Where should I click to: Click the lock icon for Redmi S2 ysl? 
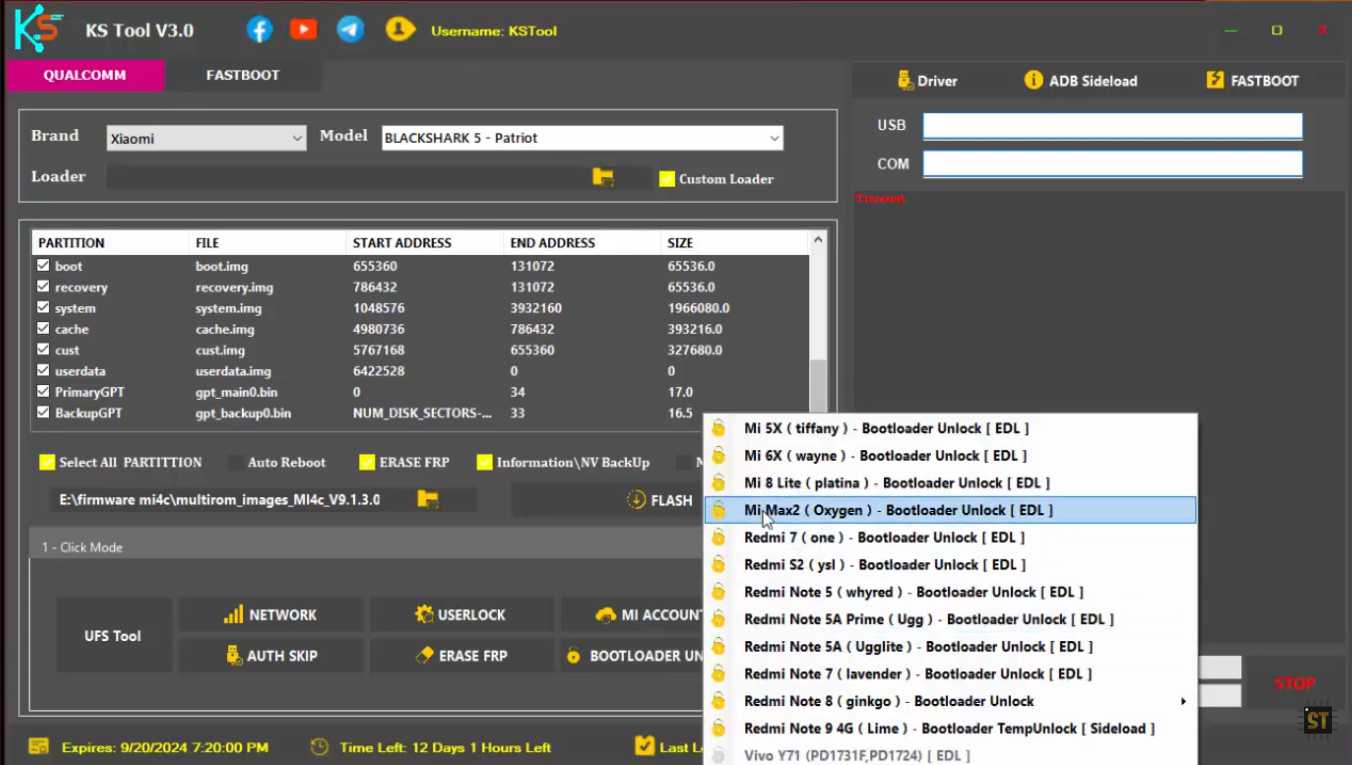point(718,565)
